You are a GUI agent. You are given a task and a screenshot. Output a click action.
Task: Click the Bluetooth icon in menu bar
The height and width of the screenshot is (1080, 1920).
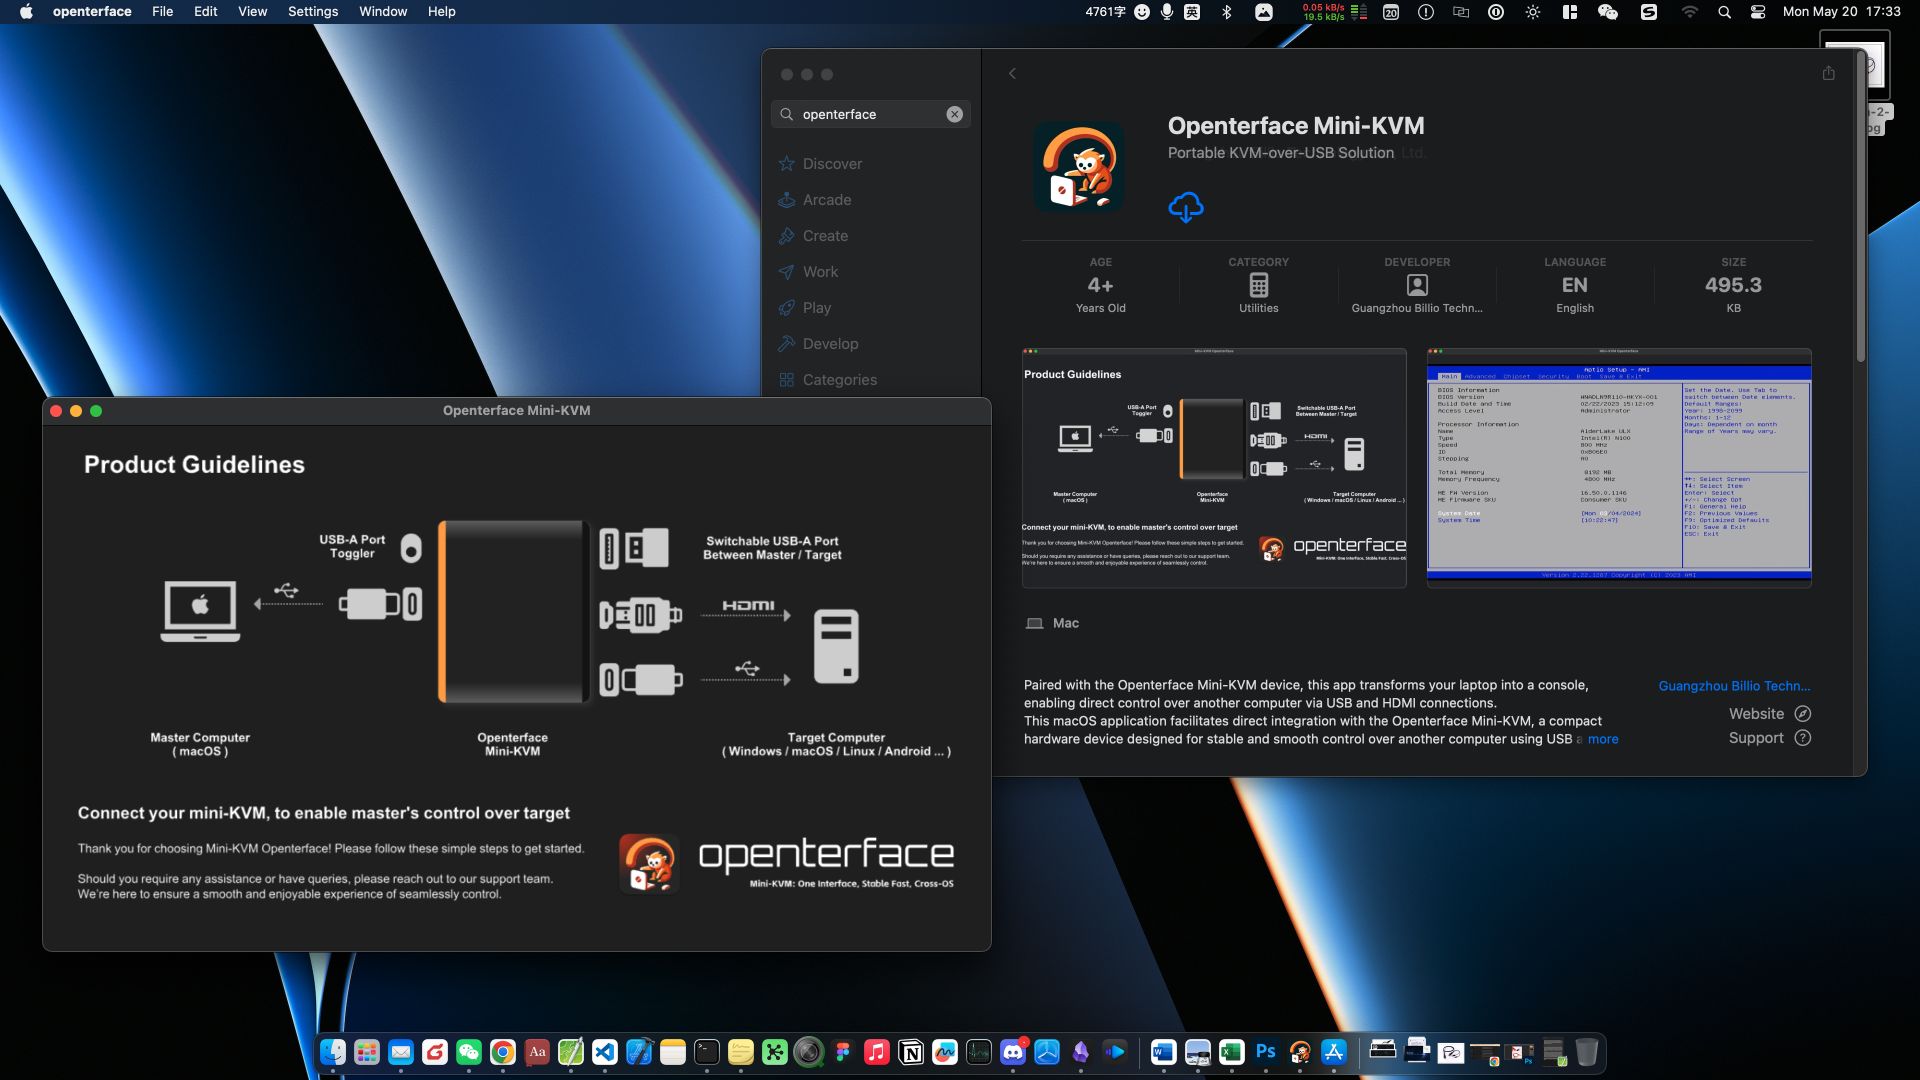(x=1227, y=12)
